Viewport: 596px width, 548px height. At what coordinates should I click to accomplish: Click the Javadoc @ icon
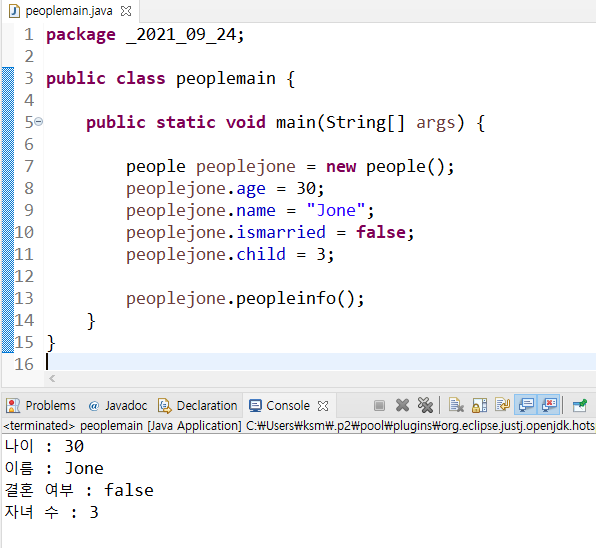[x=94, y=406]
